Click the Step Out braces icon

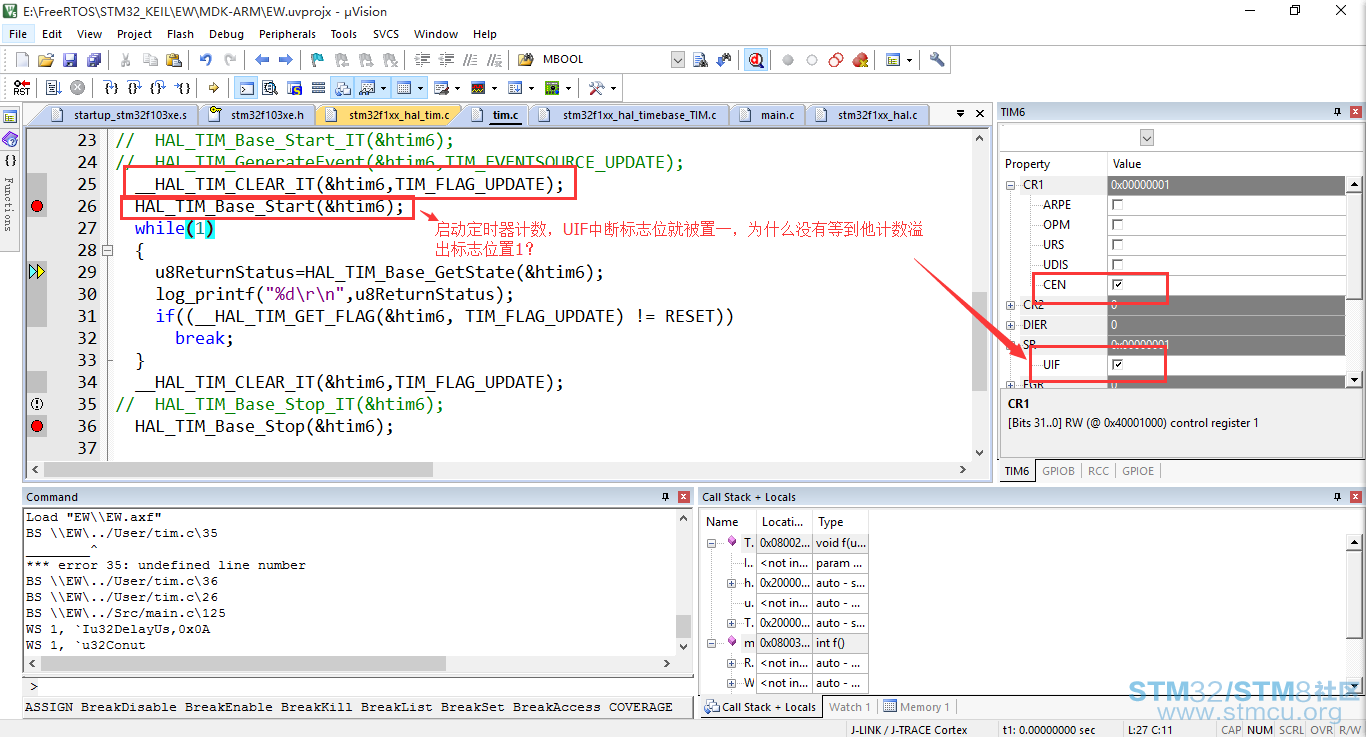pos(159,88)
